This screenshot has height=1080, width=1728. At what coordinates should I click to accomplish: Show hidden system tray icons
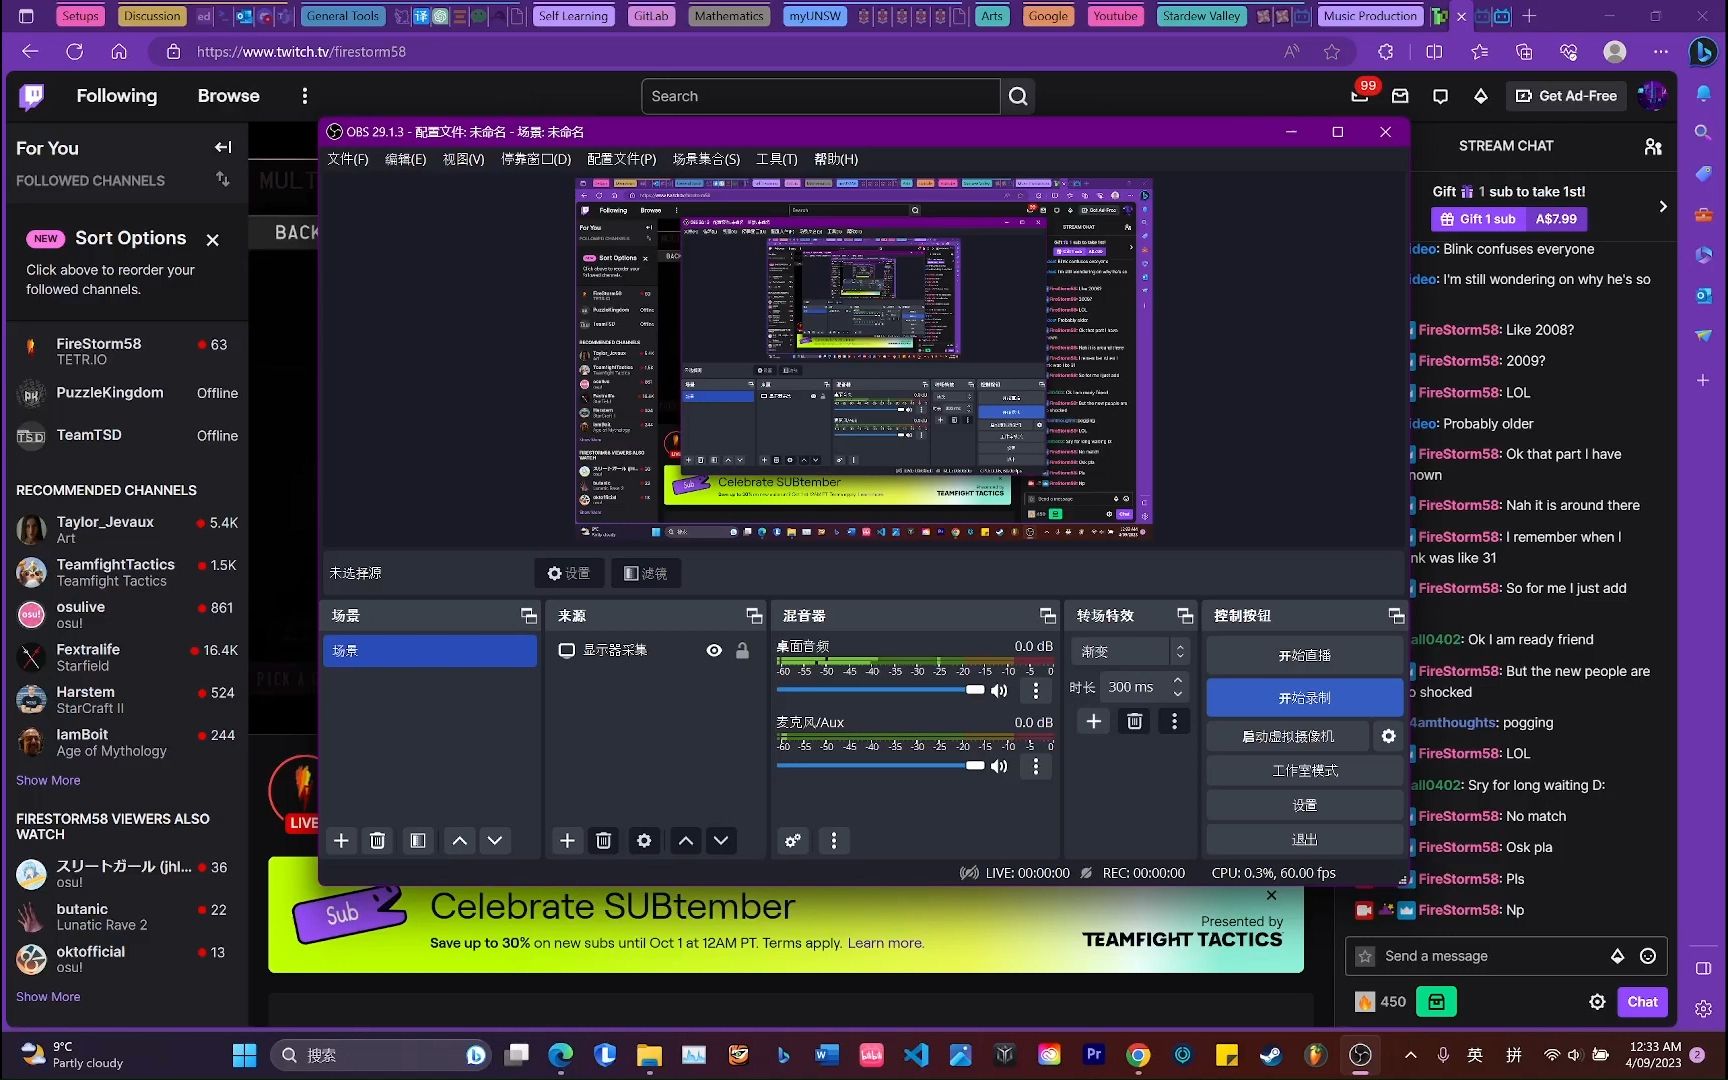[x=1410, y=1055]
